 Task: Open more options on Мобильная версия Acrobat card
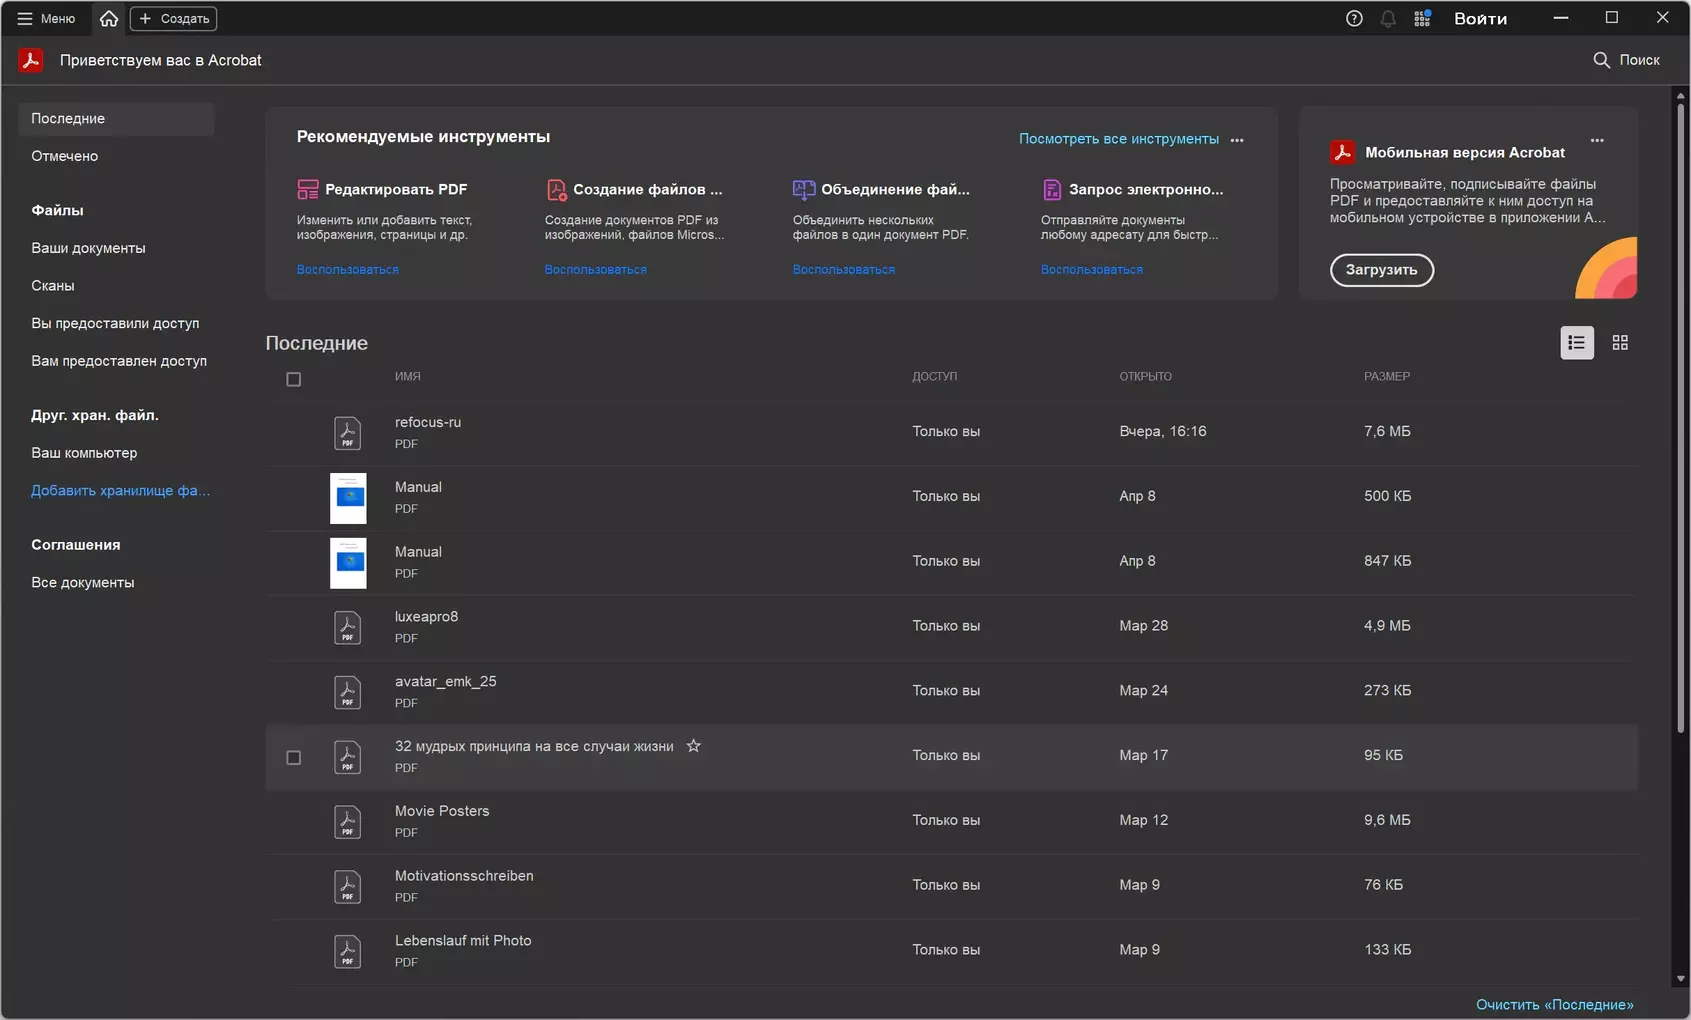pos(1597,140)
